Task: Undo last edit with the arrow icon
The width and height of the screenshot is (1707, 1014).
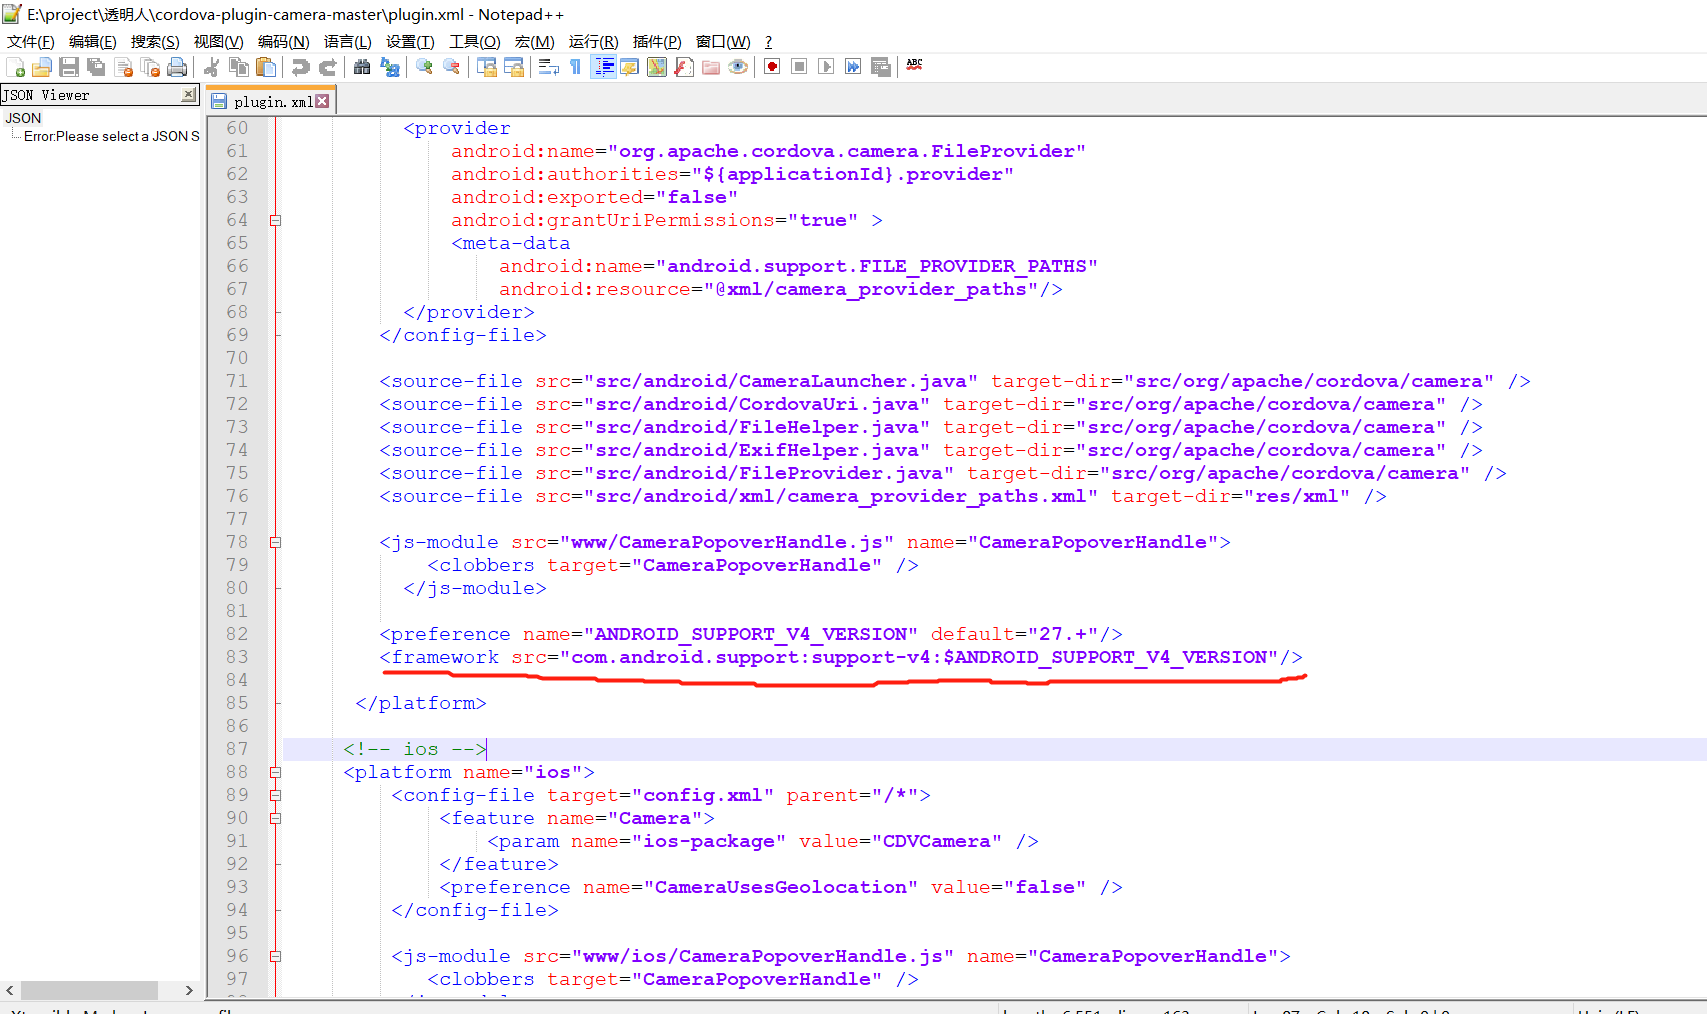Action: pos(297,66)
